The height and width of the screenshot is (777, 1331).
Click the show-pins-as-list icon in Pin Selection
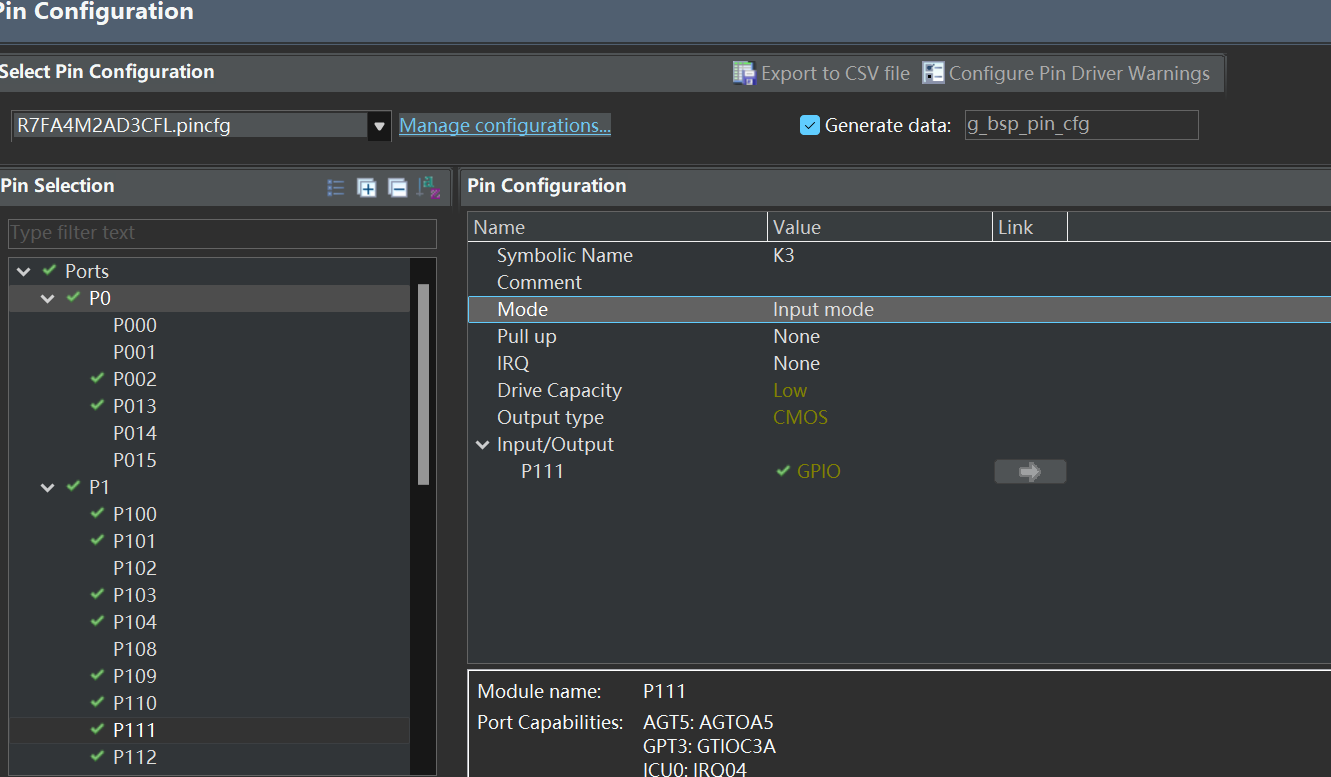(336, 187)
